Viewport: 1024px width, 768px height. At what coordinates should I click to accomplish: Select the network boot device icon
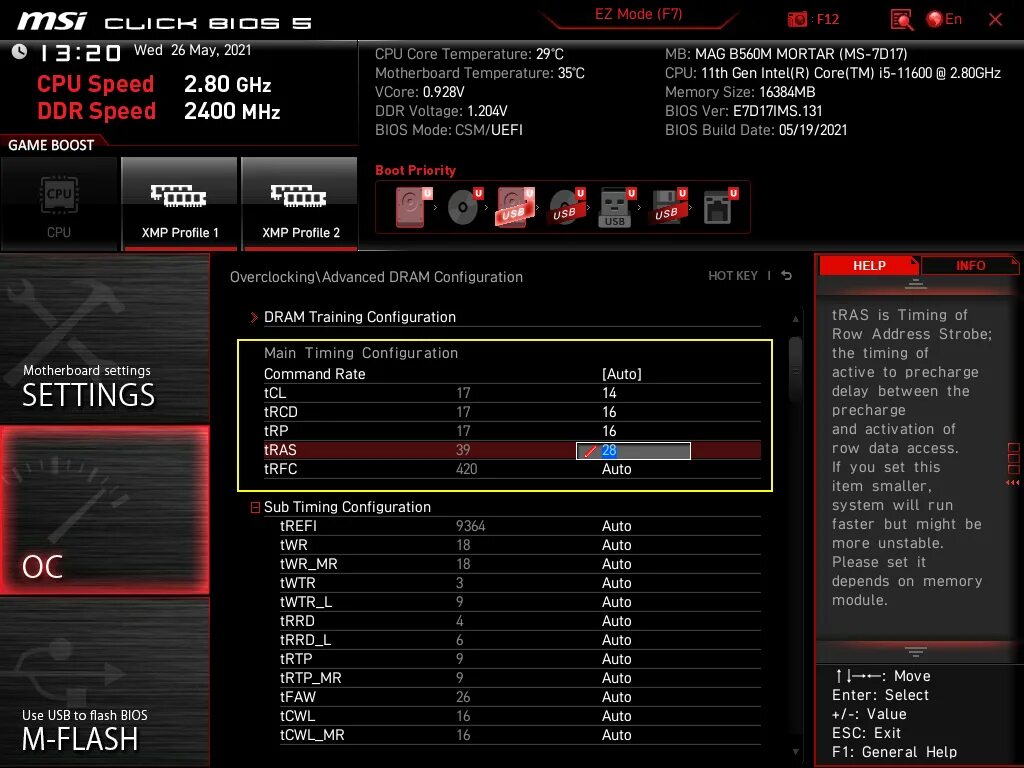pos(720,207)
